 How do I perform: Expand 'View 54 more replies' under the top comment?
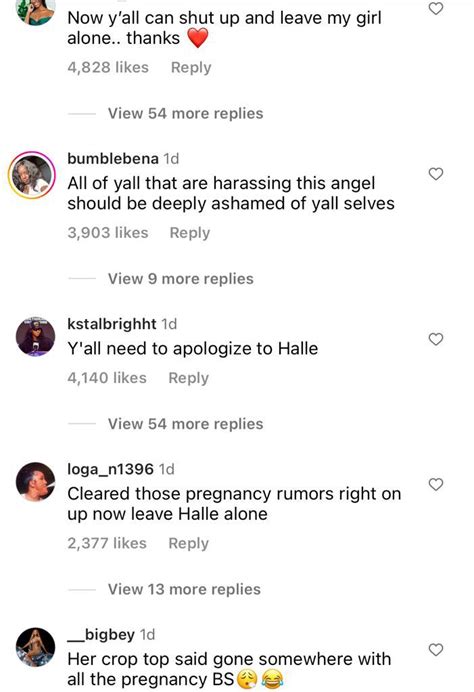tap(185, 113)
